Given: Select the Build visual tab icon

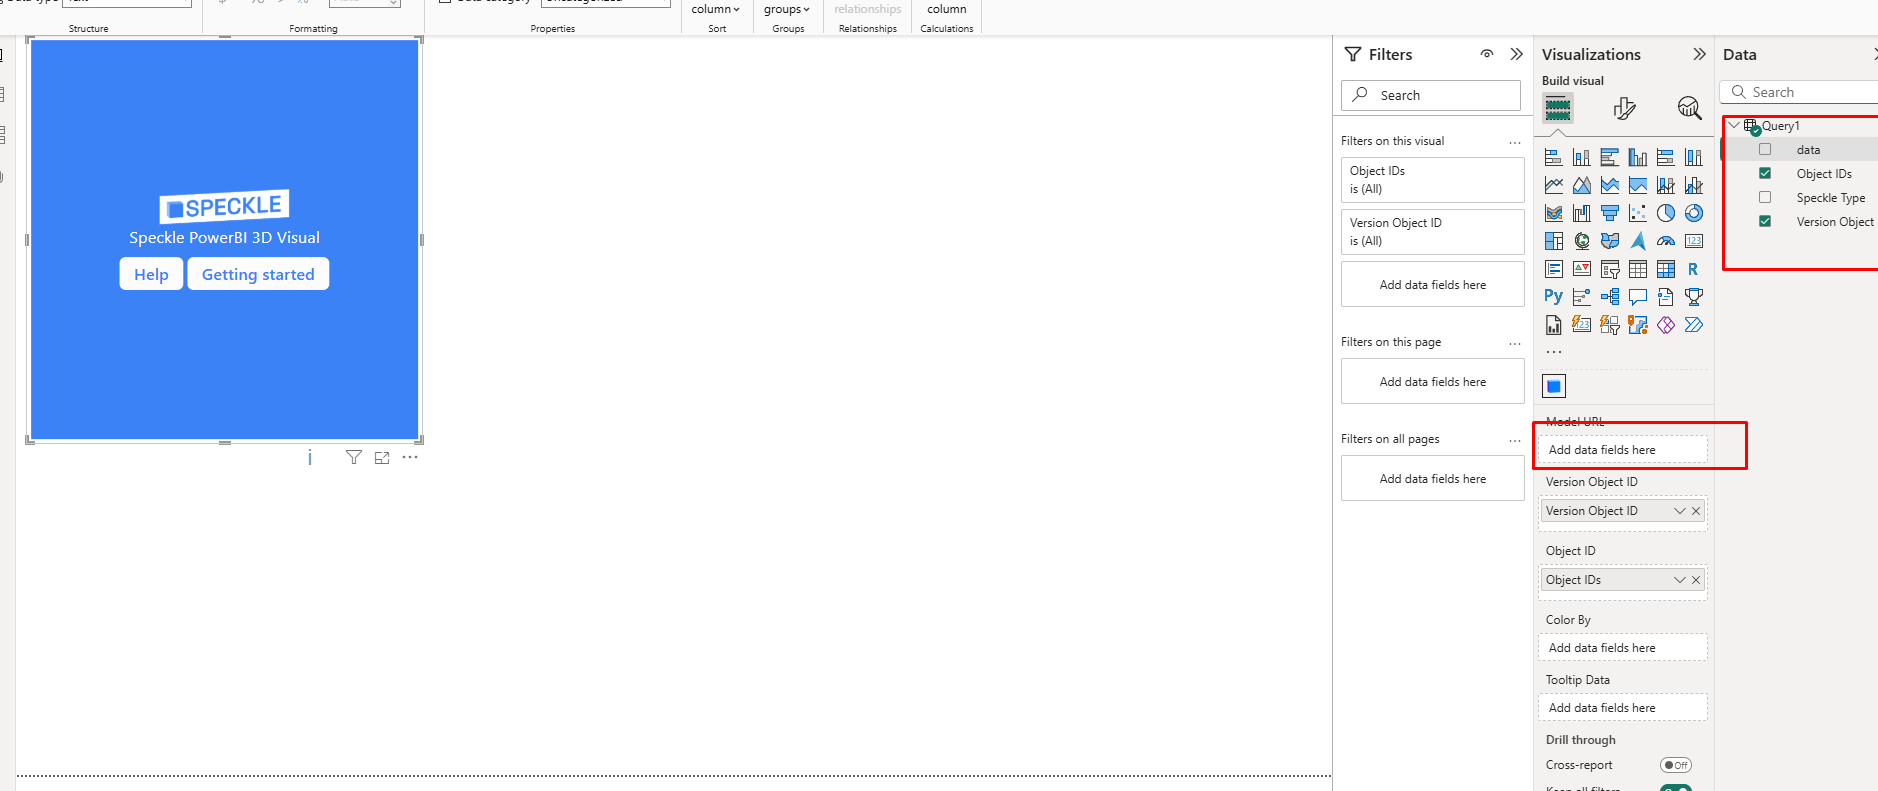Looking at the screenshot, I should (x=1557, y=108).
